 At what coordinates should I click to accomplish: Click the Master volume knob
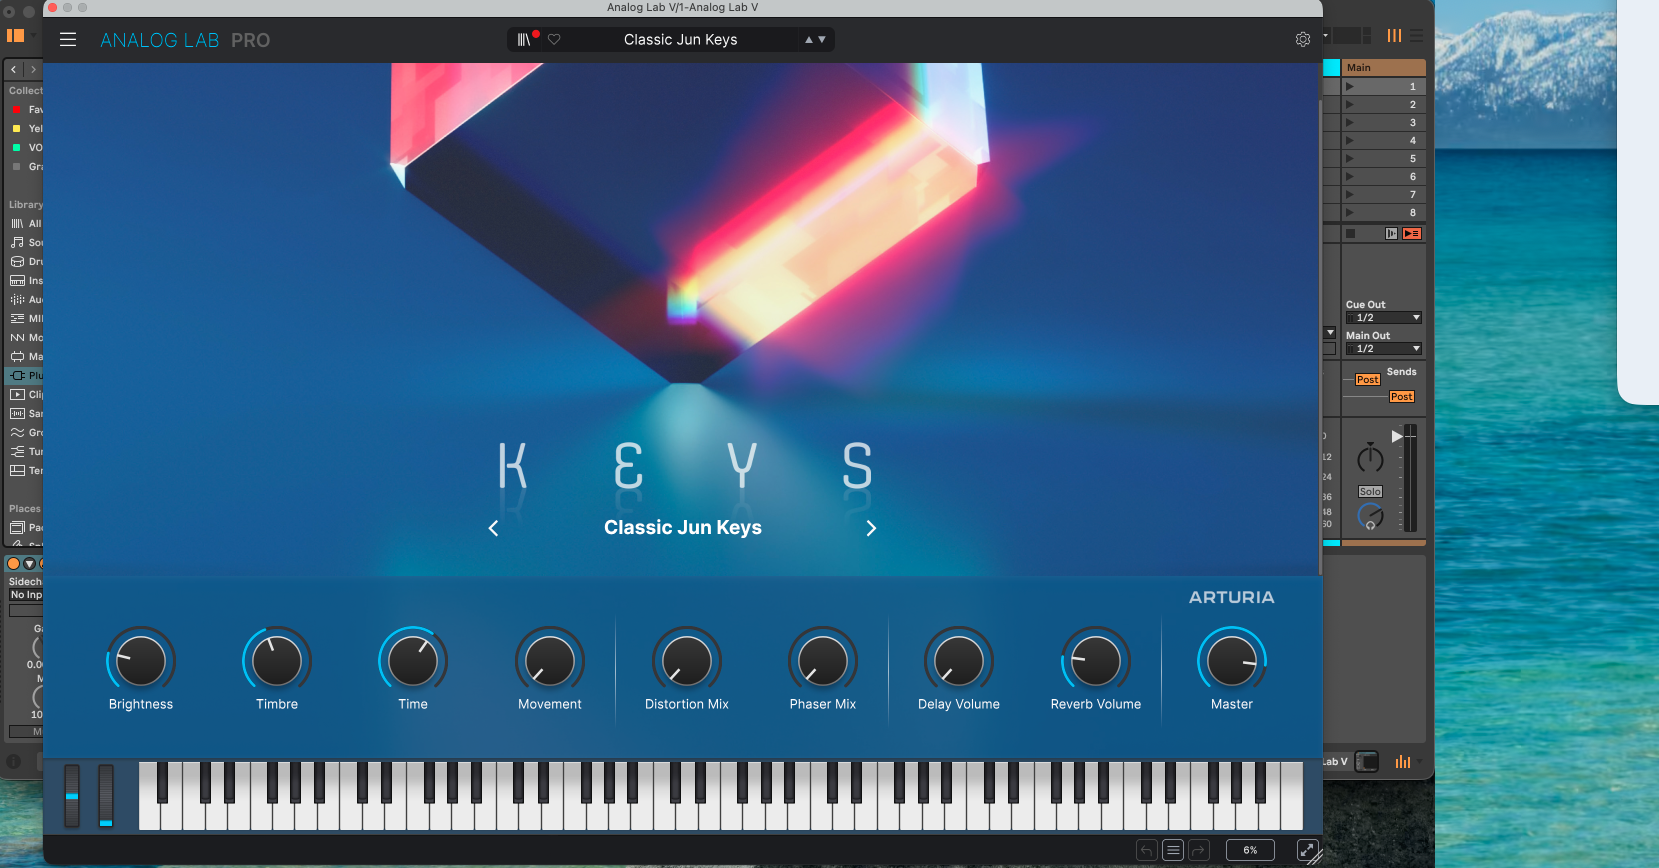[1232, 661]
